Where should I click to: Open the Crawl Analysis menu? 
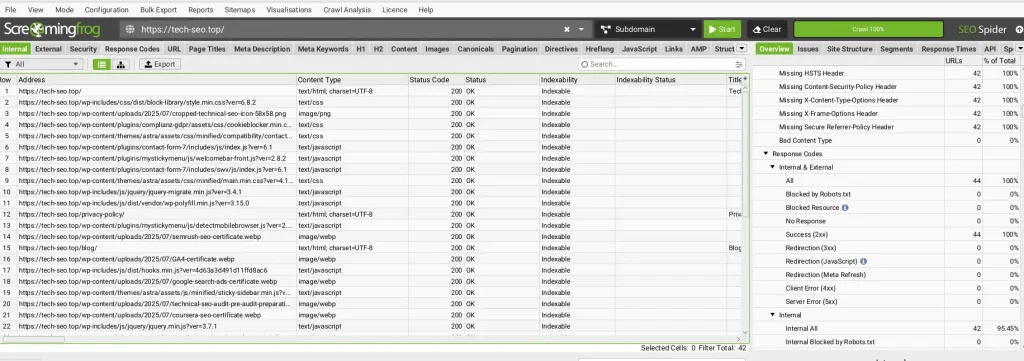pos(347,10)
